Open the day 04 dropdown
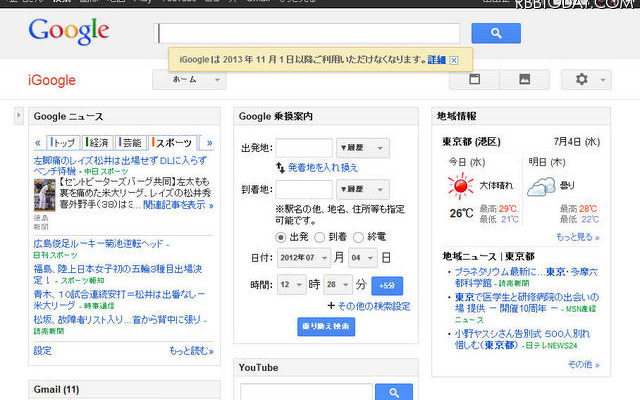Image resolution: width=640 pixels, height=400 pixels. (362, 258)
